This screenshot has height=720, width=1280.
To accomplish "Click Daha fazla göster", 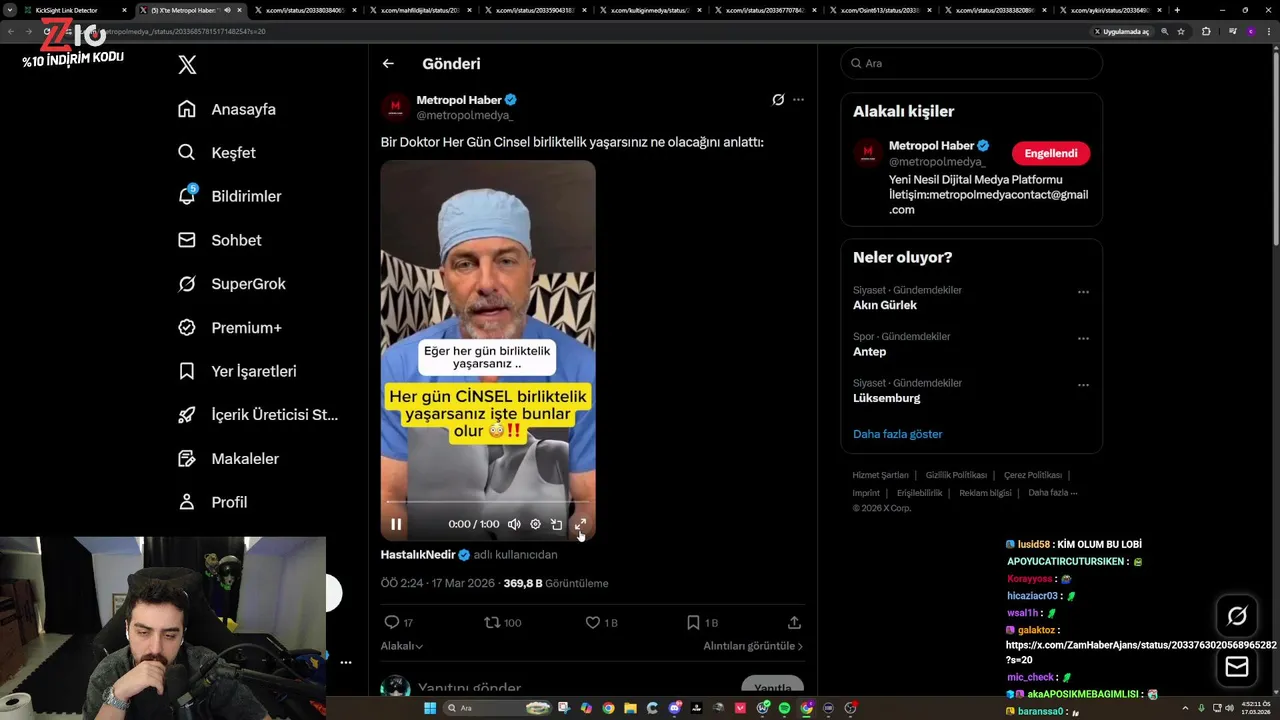I will (x=897, y=434).
